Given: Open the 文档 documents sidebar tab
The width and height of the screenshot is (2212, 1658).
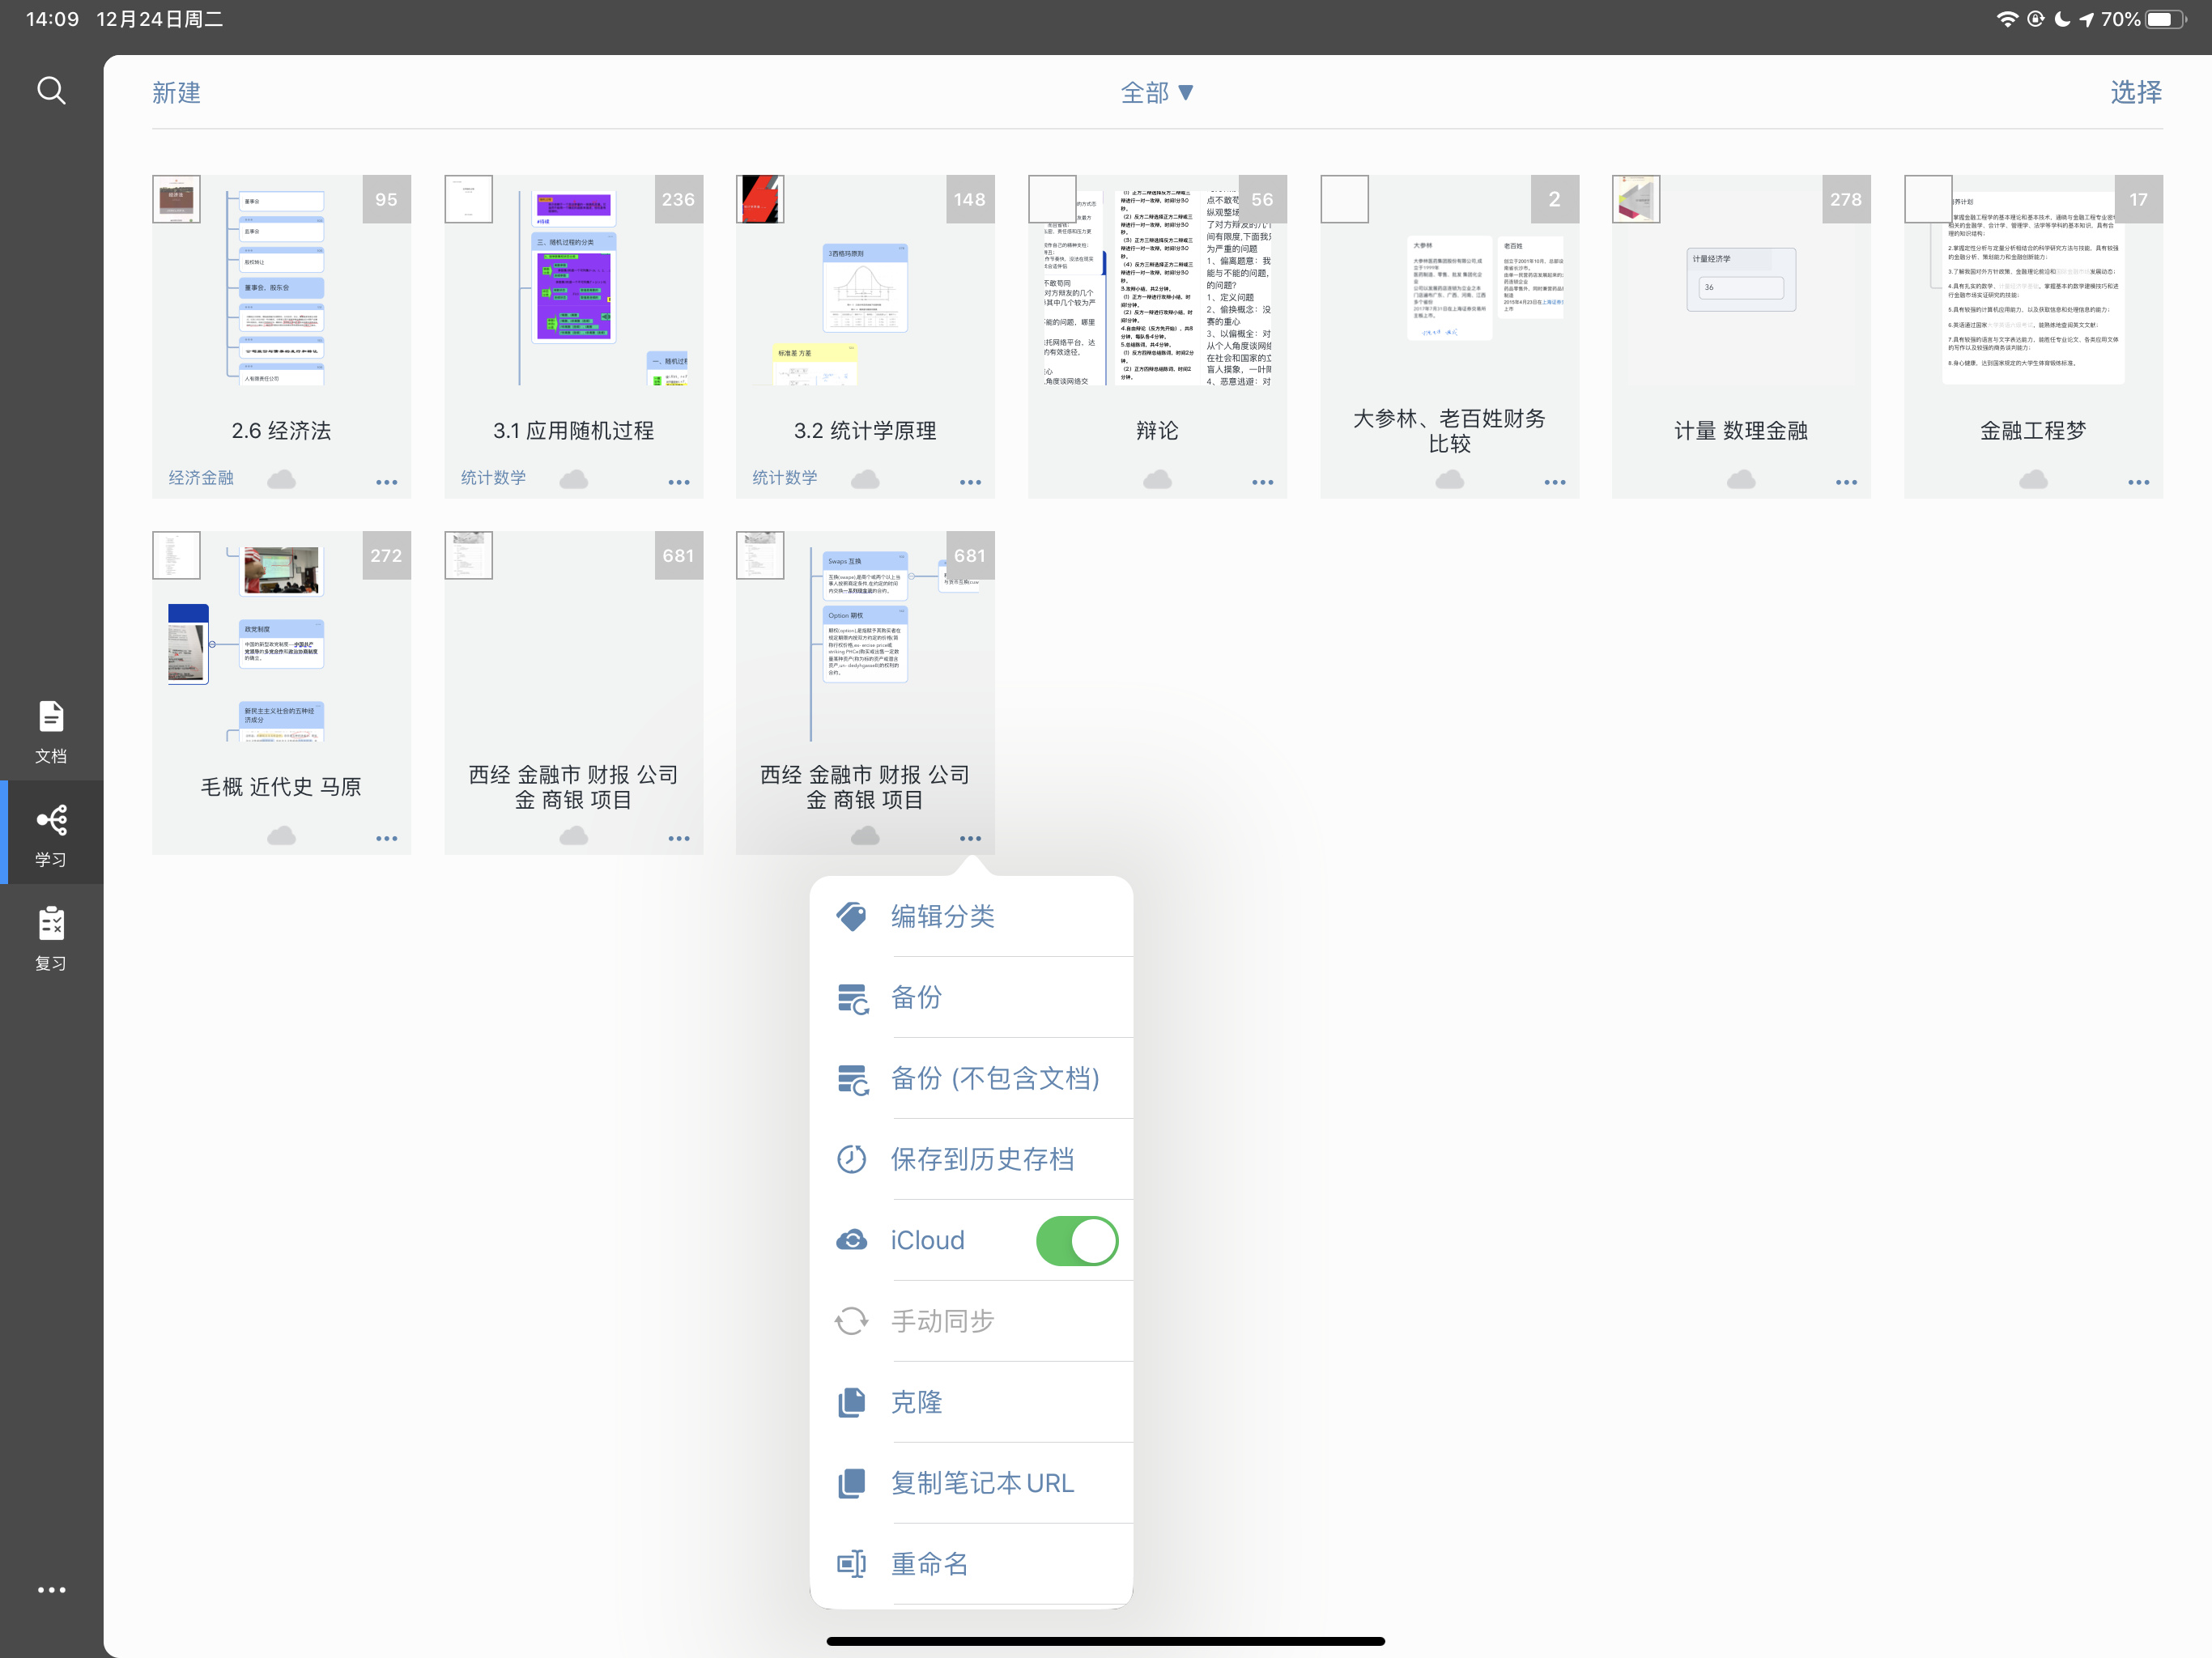Looking at the screenshot, I should (51, 731).
